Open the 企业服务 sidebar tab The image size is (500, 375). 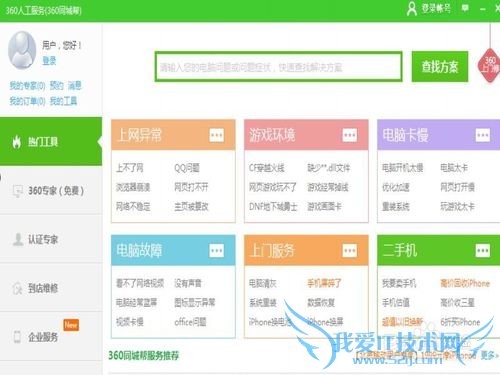51,336
